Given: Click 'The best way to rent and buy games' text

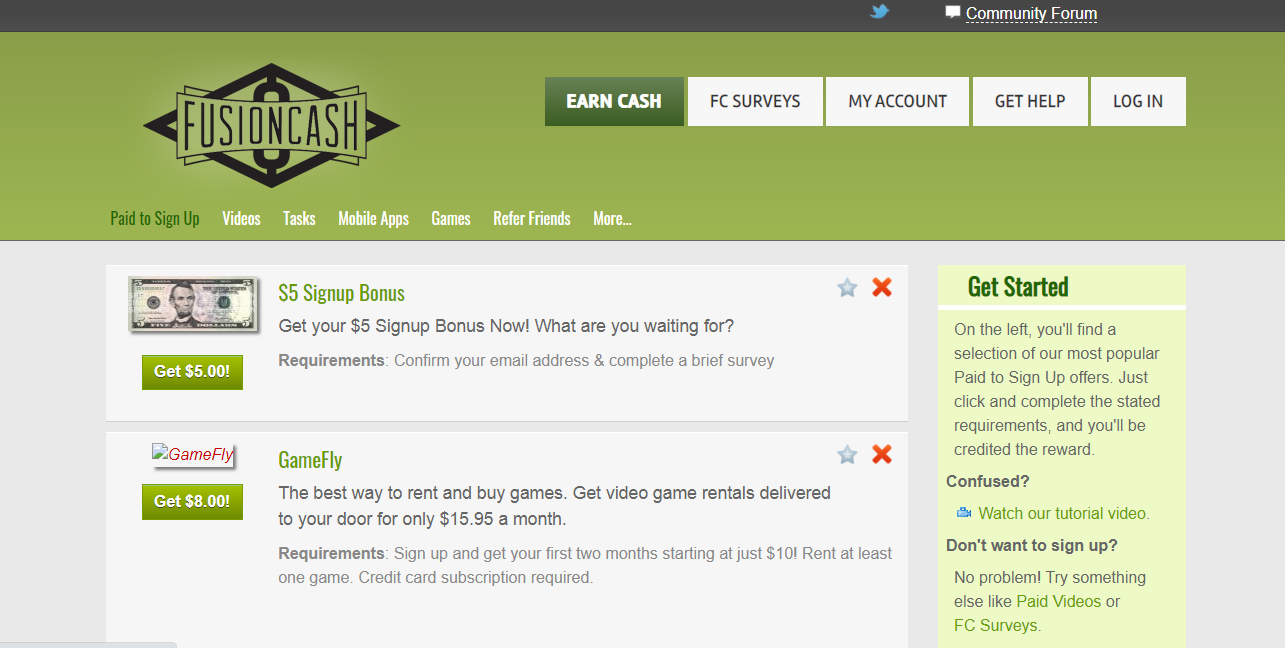Looking at the screenshot, I should pos(555,506).
